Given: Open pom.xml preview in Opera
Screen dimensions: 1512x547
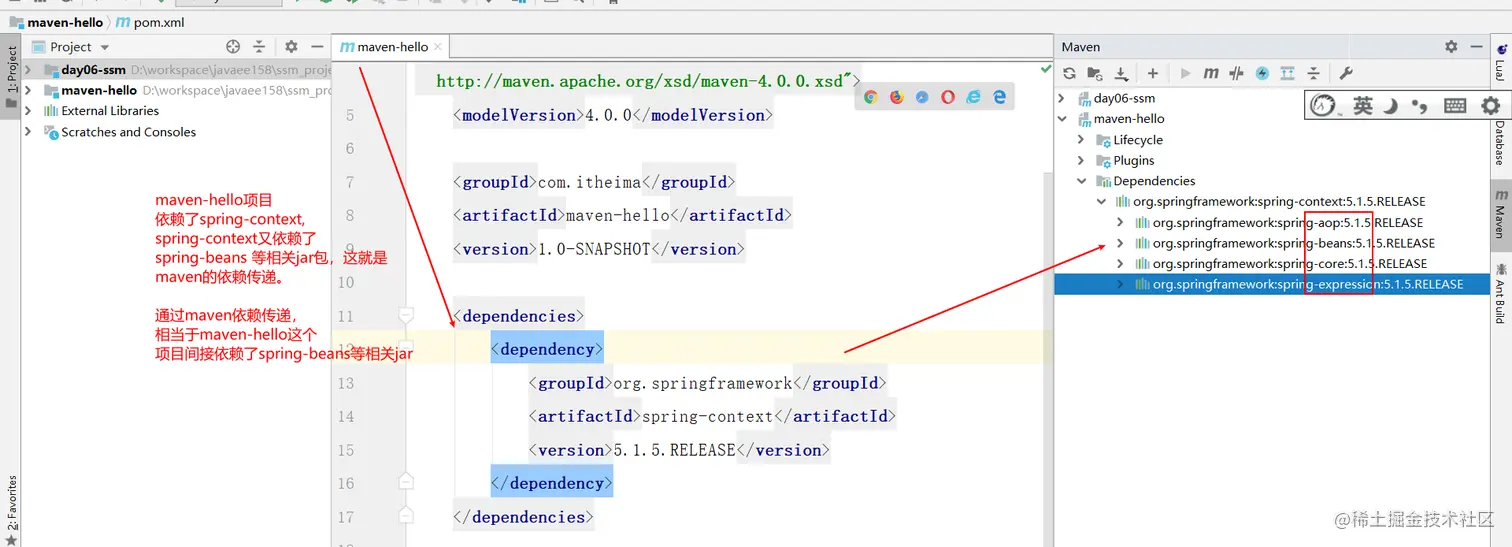Looking at the screenshot, I should pyautogui.click(x=948, y=97).
